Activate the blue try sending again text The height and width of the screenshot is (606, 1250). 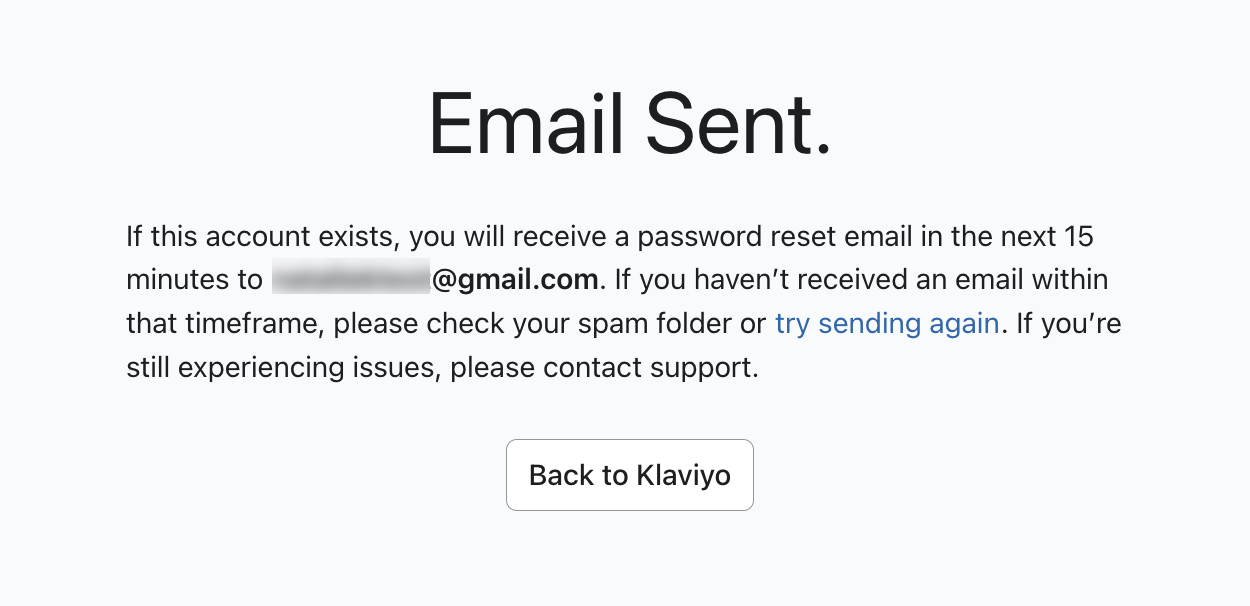pyautogui.click(x=886, y=323)
